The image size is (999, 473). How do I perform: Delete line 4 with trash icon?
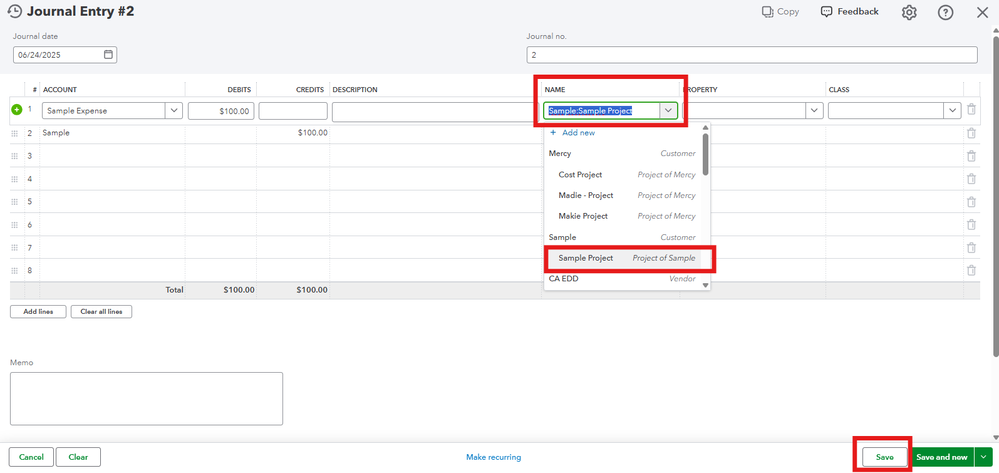[971, 179]
